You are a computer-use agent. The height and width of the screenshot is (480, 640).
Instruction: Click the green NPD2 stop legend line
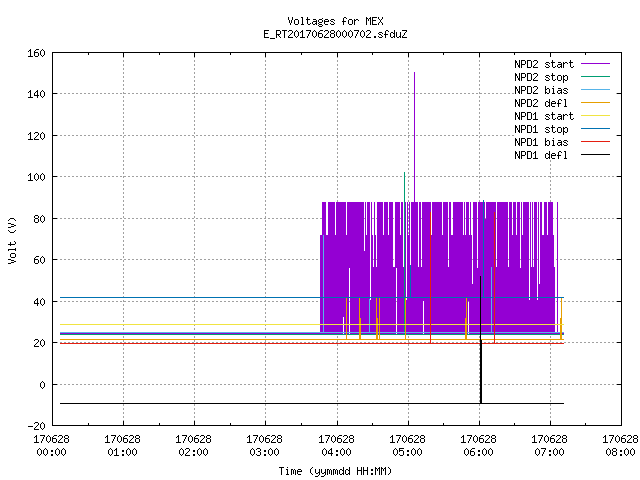595,76
